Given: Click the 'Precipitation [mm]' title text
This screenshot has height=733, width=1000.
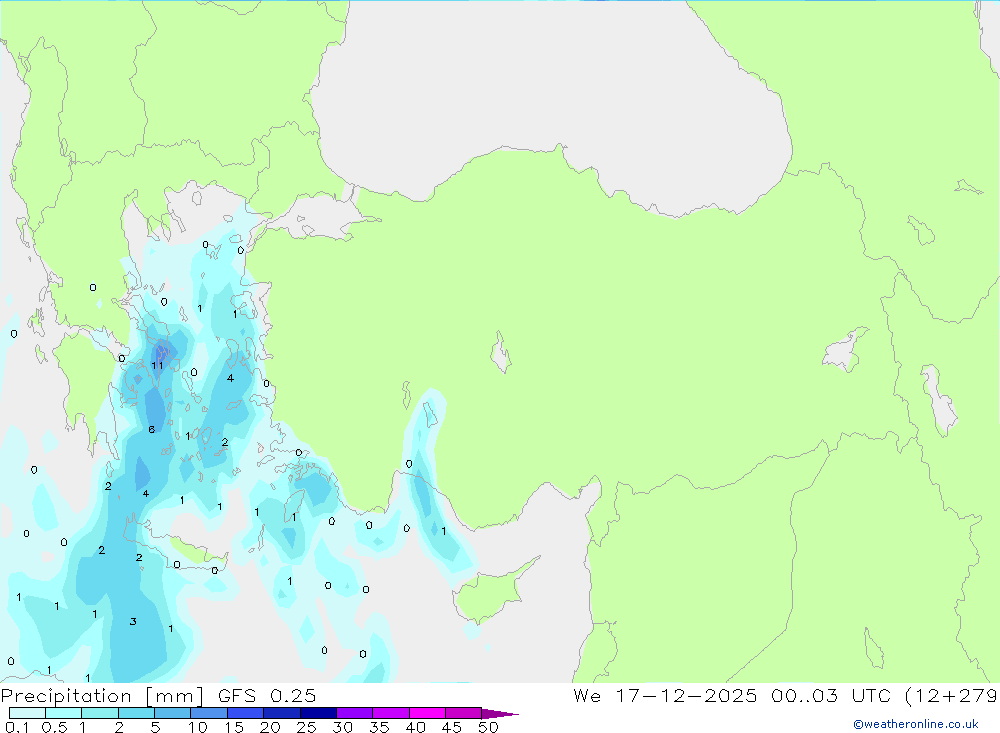Looking at the screenshot, I should tap(102, 696).
